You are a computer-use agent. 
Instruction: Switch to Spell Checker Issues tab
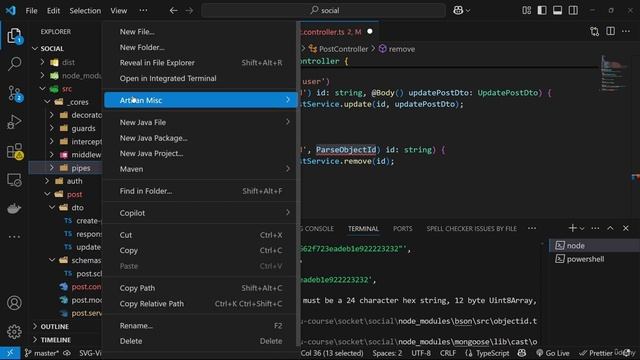[x=471, y=229]
